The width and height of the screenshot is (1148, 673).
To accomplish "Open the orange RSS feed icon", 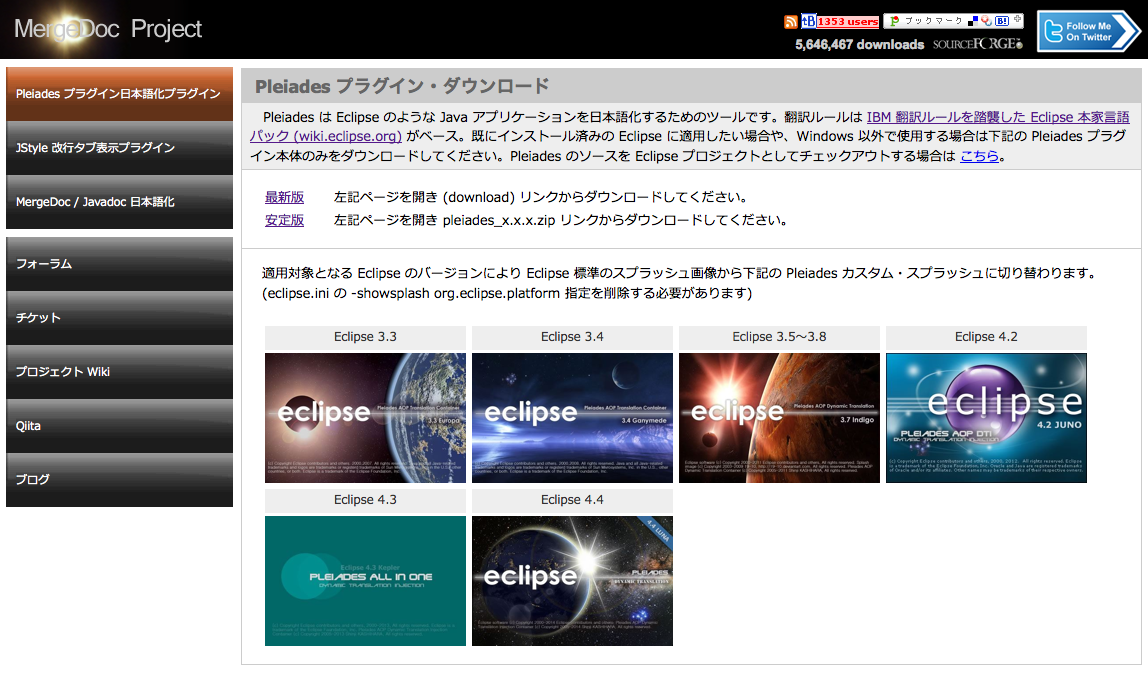I will click(791, 22).
